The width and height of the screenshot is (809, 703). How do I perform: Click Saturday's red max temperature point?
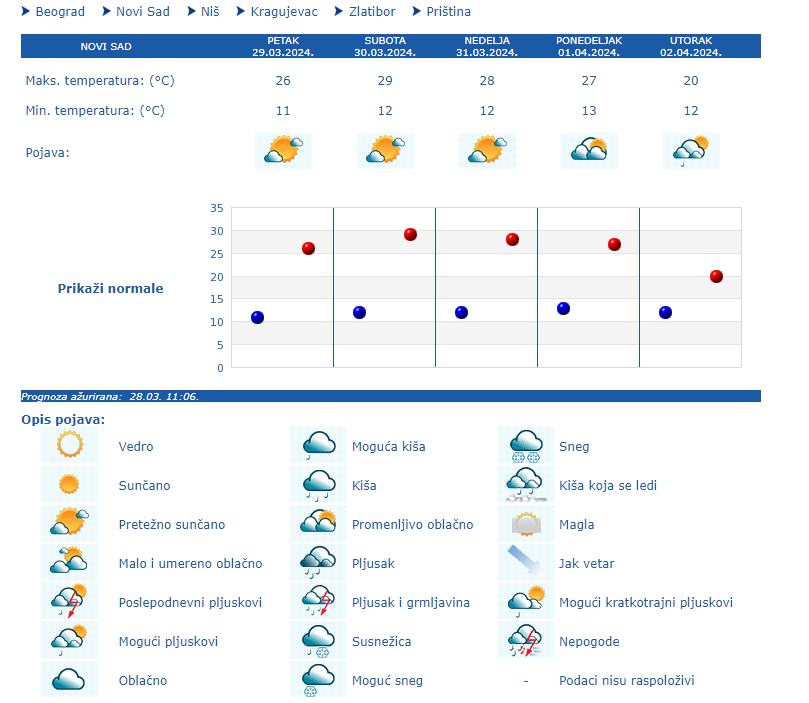coord(410,234)
